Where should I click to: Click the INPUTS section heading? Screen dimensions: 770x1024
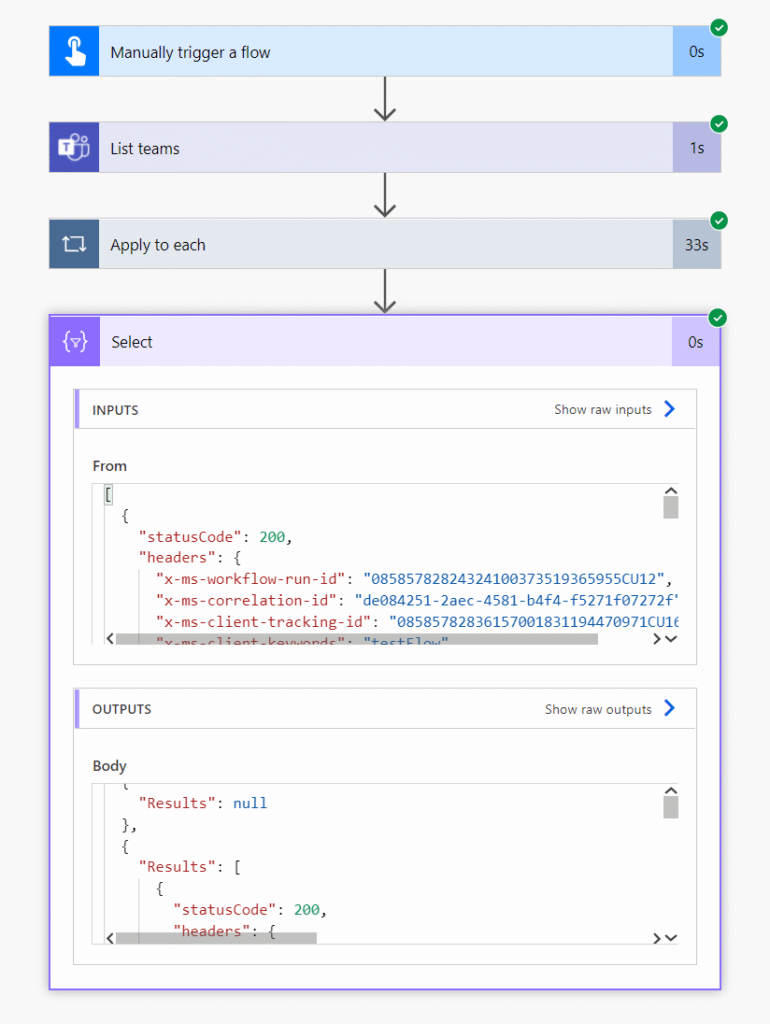click(115, 410)
